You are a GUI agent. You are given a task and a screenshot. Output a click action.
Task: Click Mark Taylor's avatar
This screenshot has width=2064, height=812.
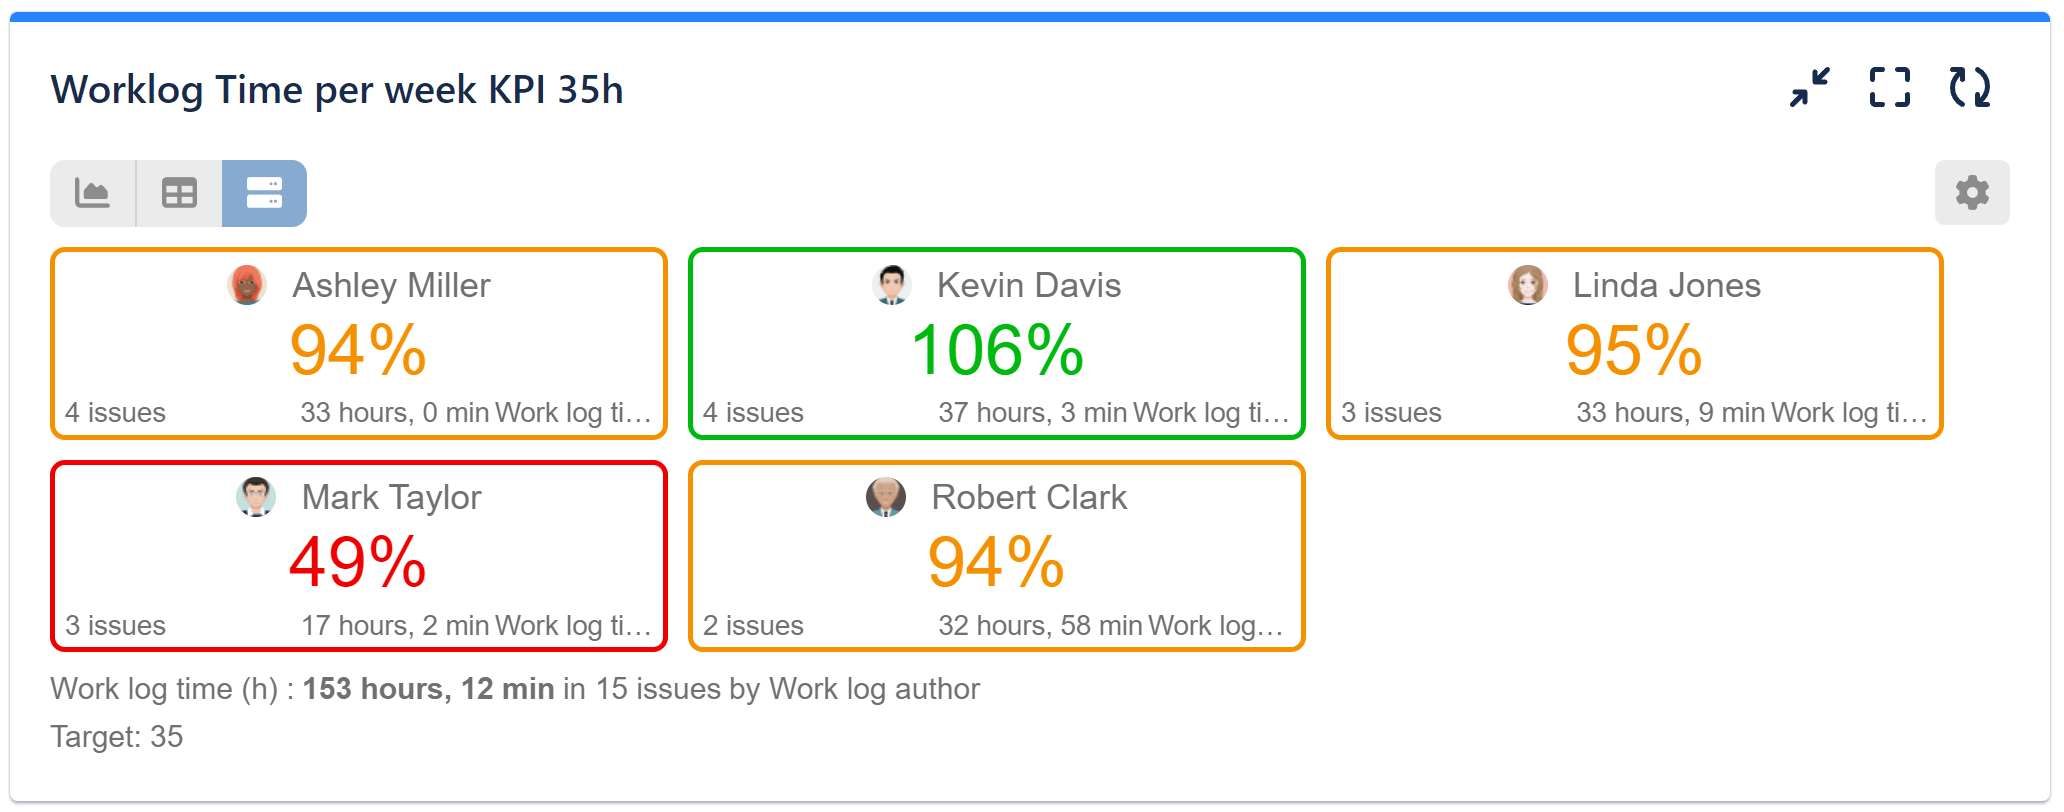point(257,497)
